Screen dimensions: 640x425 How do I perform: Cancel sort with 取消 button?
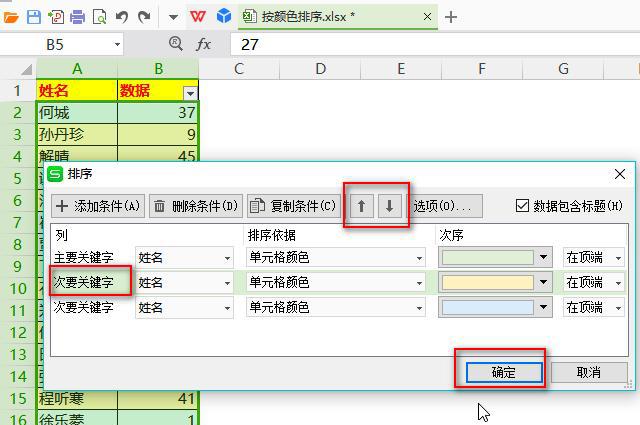tap(589, 372)
